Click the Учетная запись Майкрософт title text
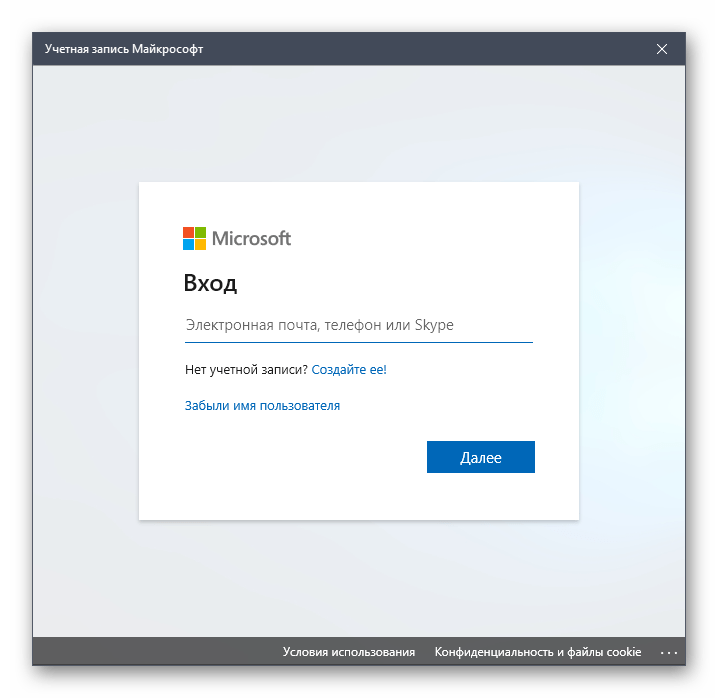Screen dimensions: 718x698 click(x=124, y=49)
